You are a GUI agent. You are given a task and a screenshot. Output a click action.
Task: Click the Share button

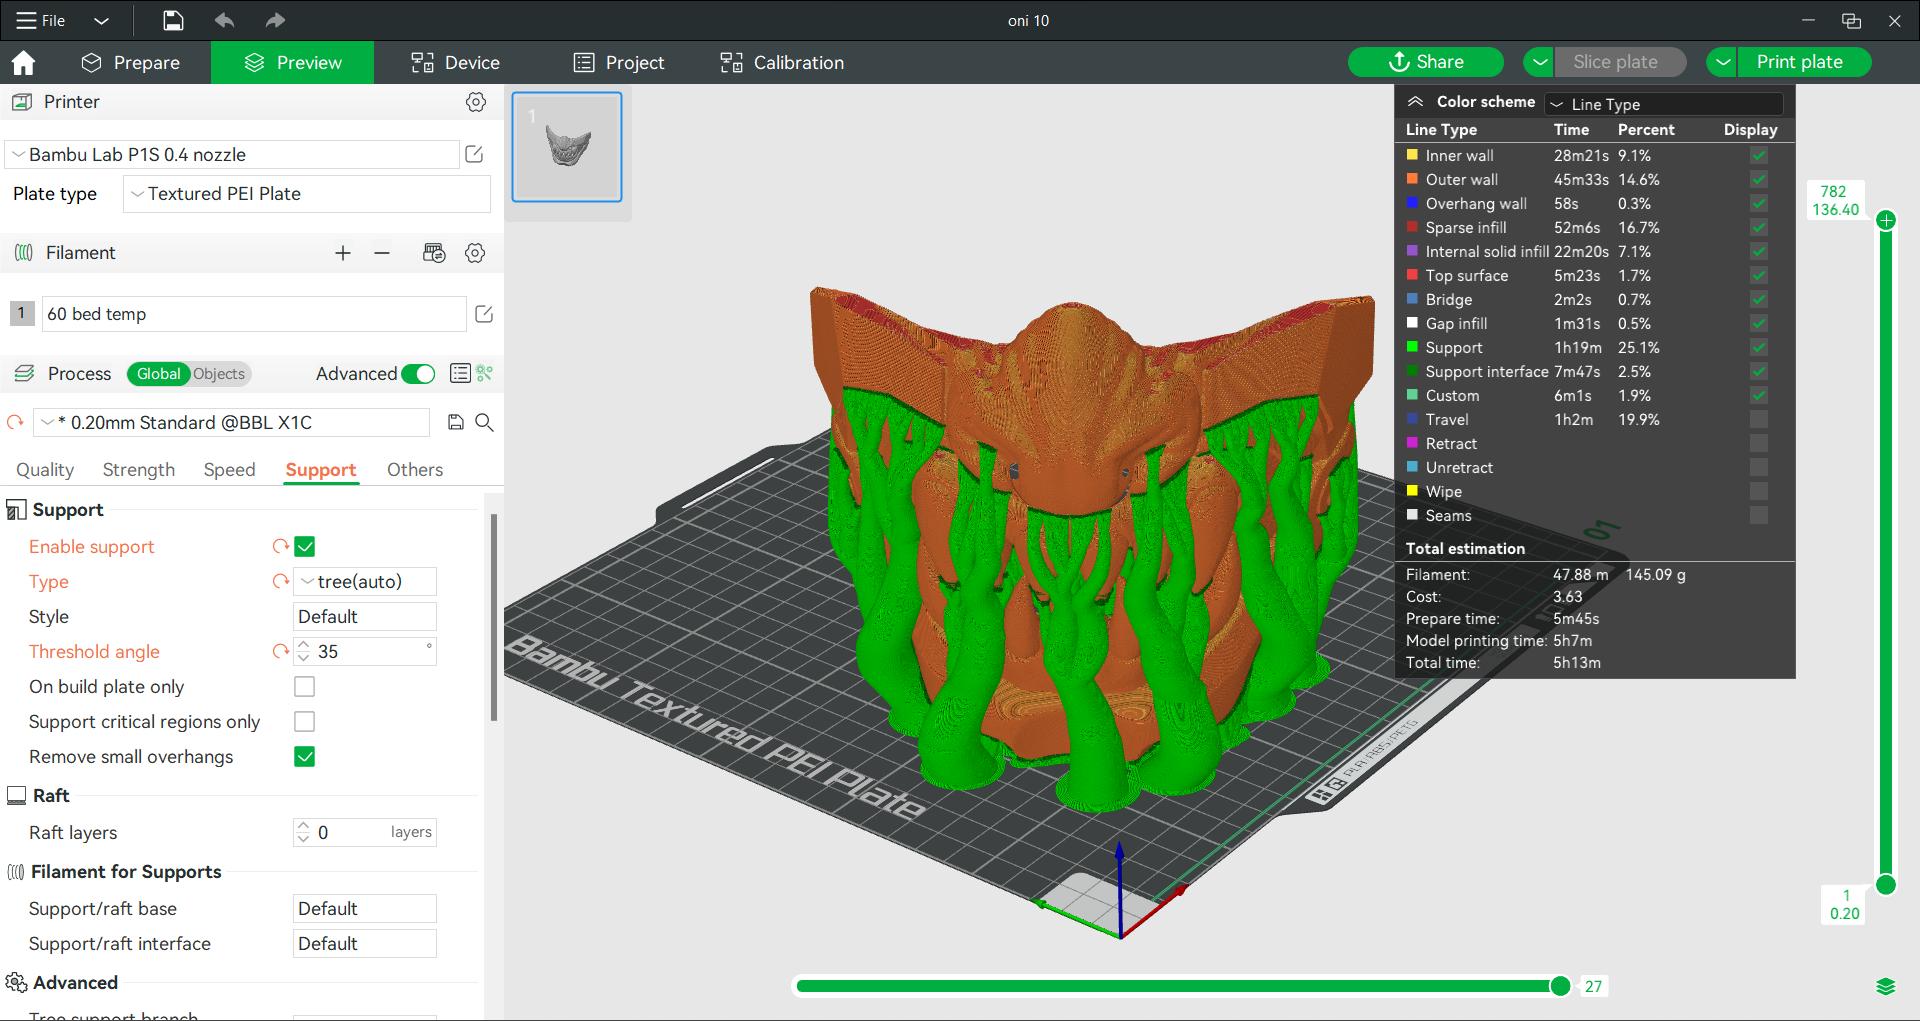pyautogui.click(x=1426, y=62)
